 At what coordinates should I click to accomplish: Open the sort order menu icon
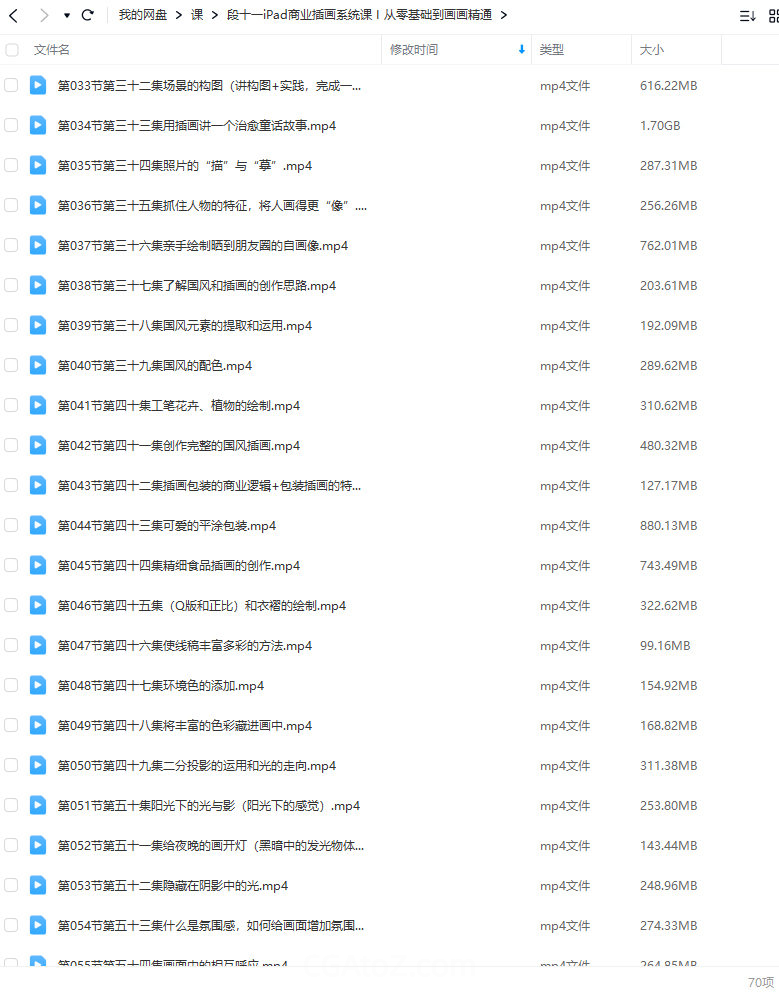click(x=748, y=16)
